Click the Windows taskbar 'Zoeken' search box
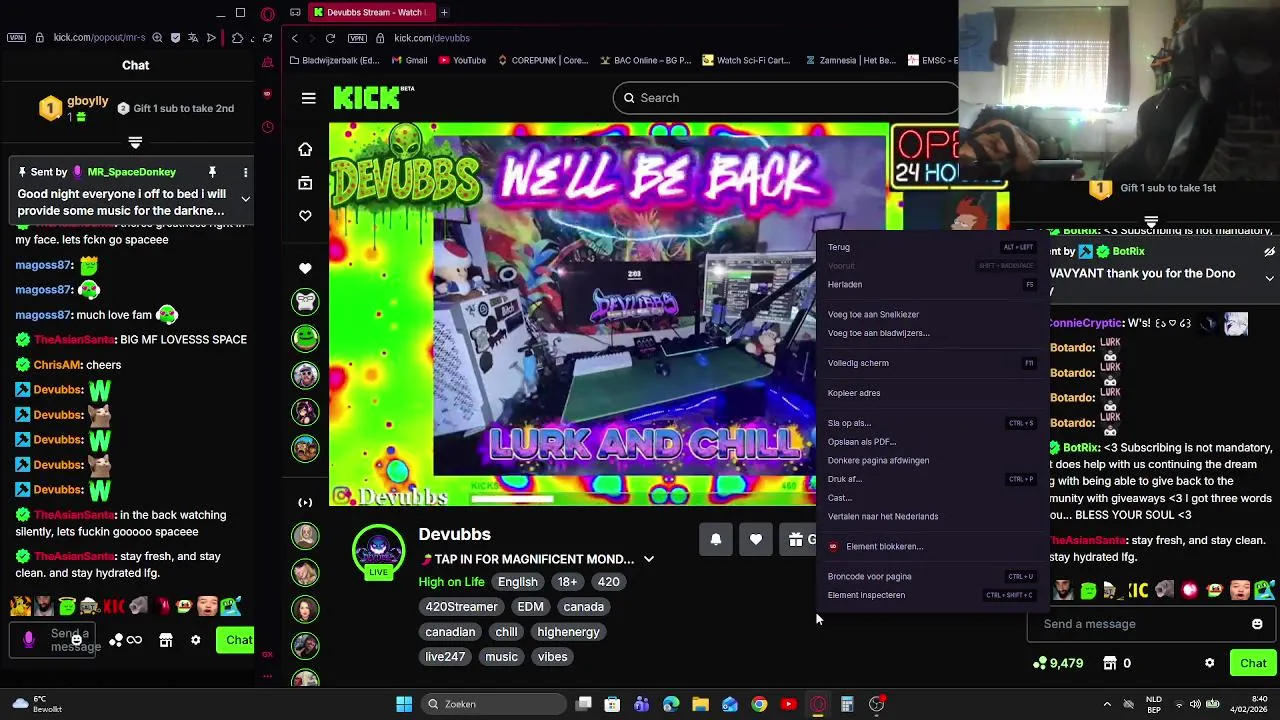Viewport: 1280px width, 720px height. (x=492, y=704)
